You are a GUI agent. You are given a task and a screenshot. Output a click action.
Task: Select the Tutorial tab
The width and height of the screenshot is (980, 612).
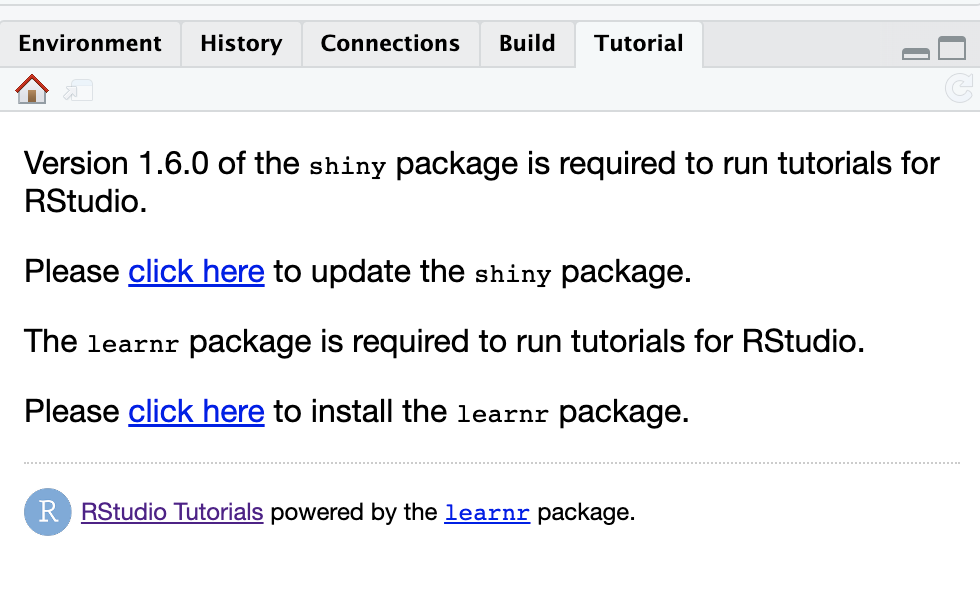638,43
